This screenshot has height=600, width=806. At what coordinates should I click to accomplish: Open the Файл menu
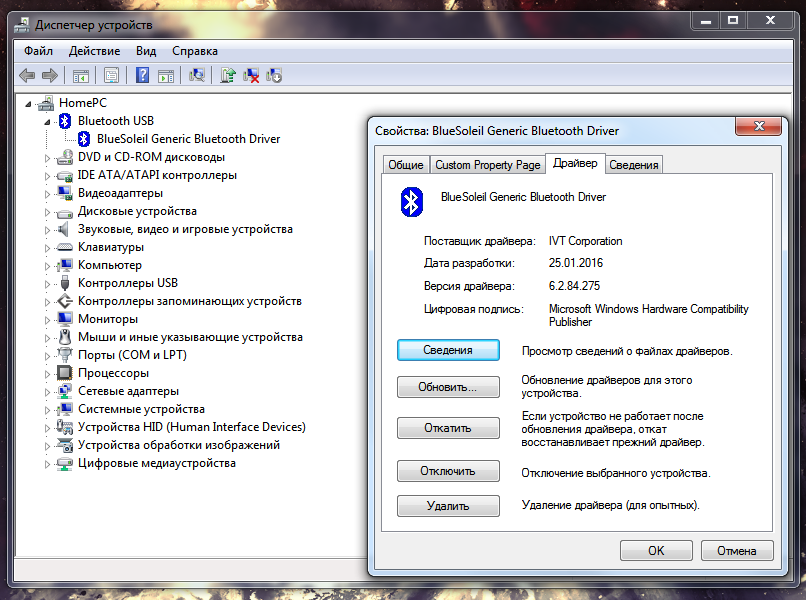39,51
